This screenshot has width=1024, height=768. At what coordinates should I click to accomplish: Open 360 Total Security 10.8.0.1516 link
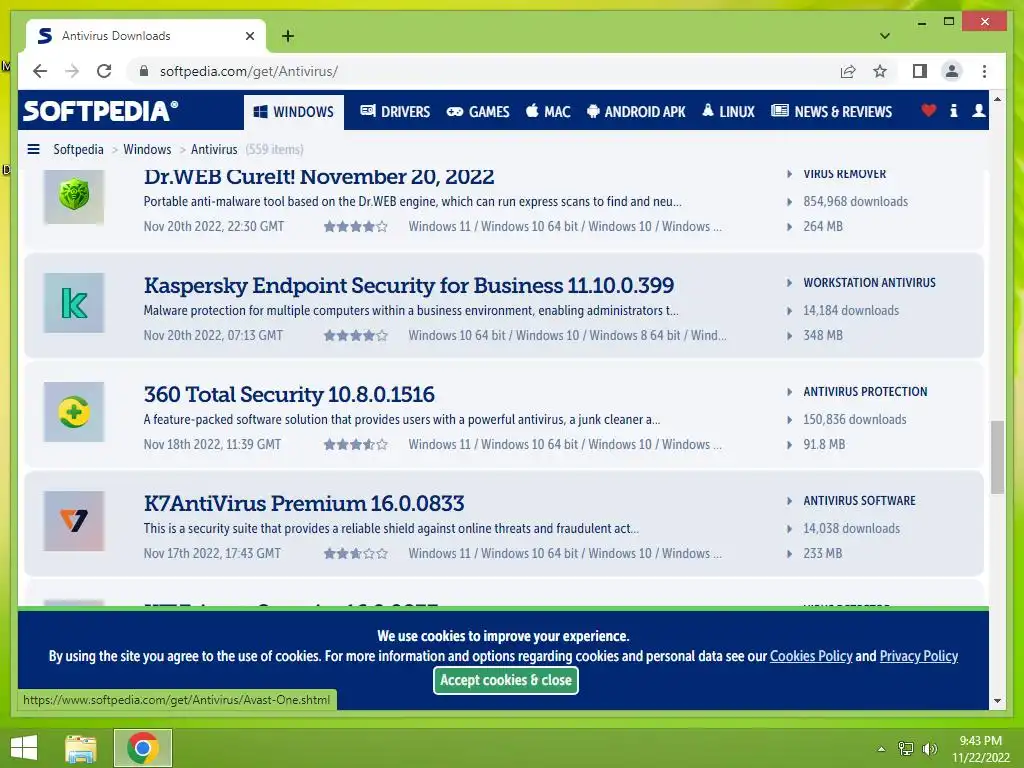[289, 394]
